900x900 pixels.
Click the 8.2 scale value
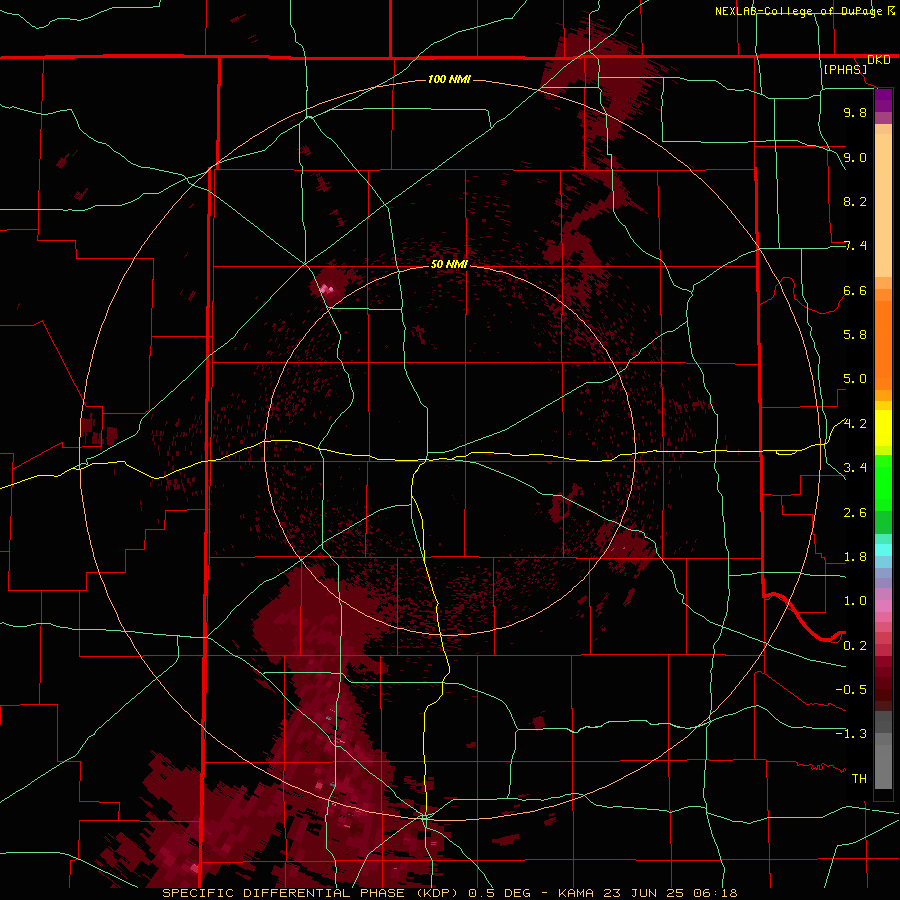coord(855,201)
